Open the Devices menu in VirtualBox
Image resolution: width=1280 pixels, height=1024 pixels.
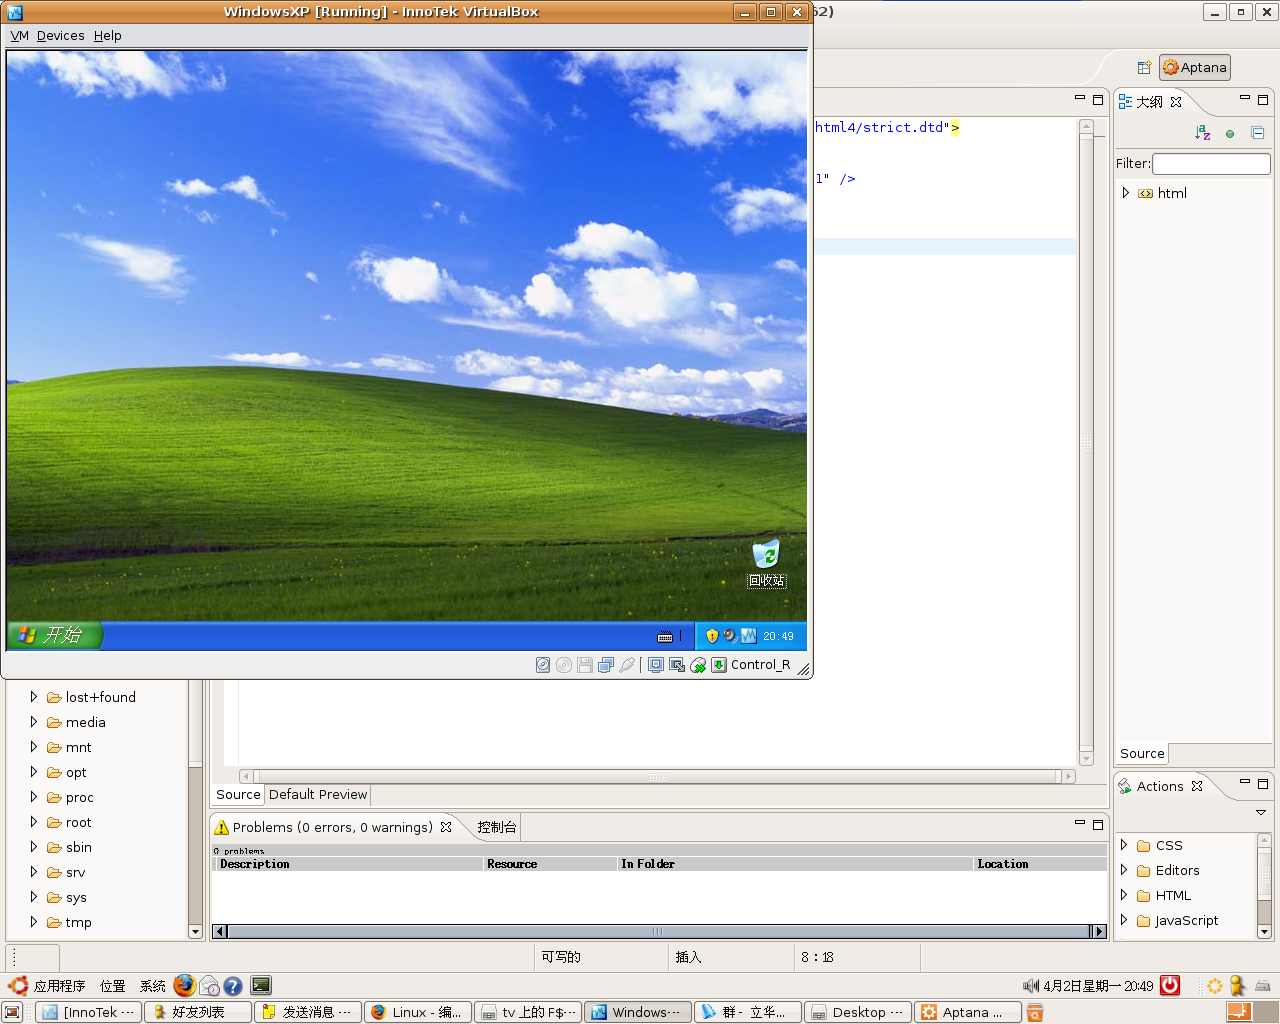[x=60, y=36]
